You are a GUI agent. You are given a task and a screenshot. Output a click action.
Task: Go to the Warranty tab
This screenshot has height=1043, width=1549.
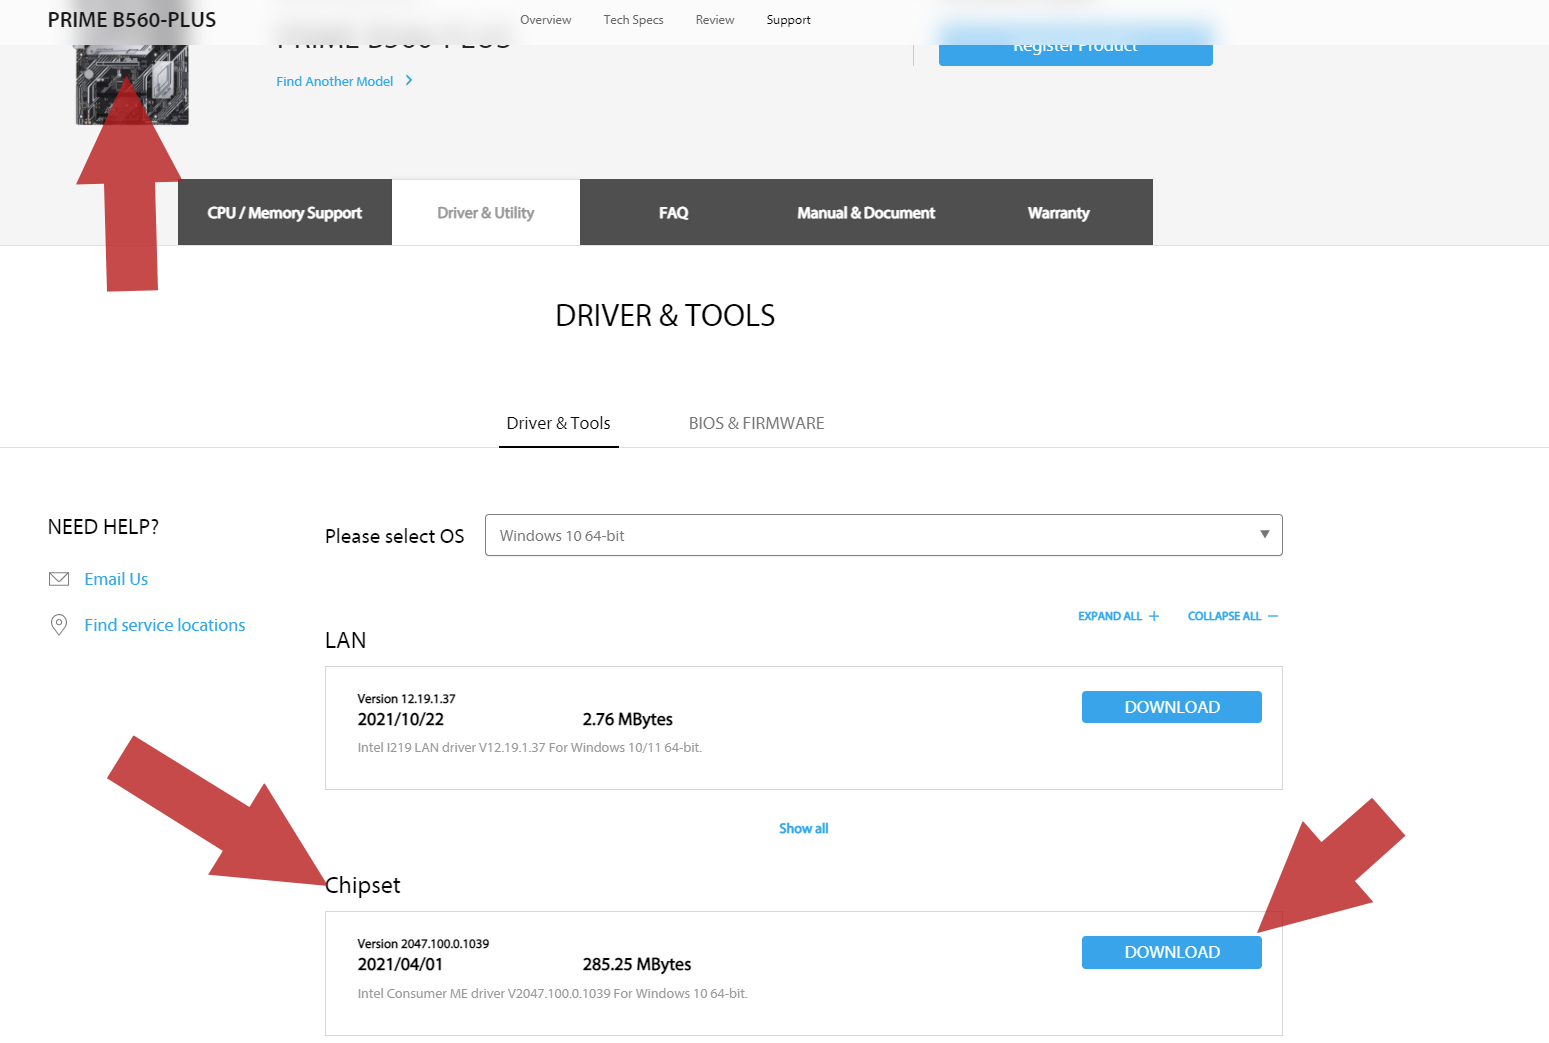pyautogui.click(x=1059, y=212)
